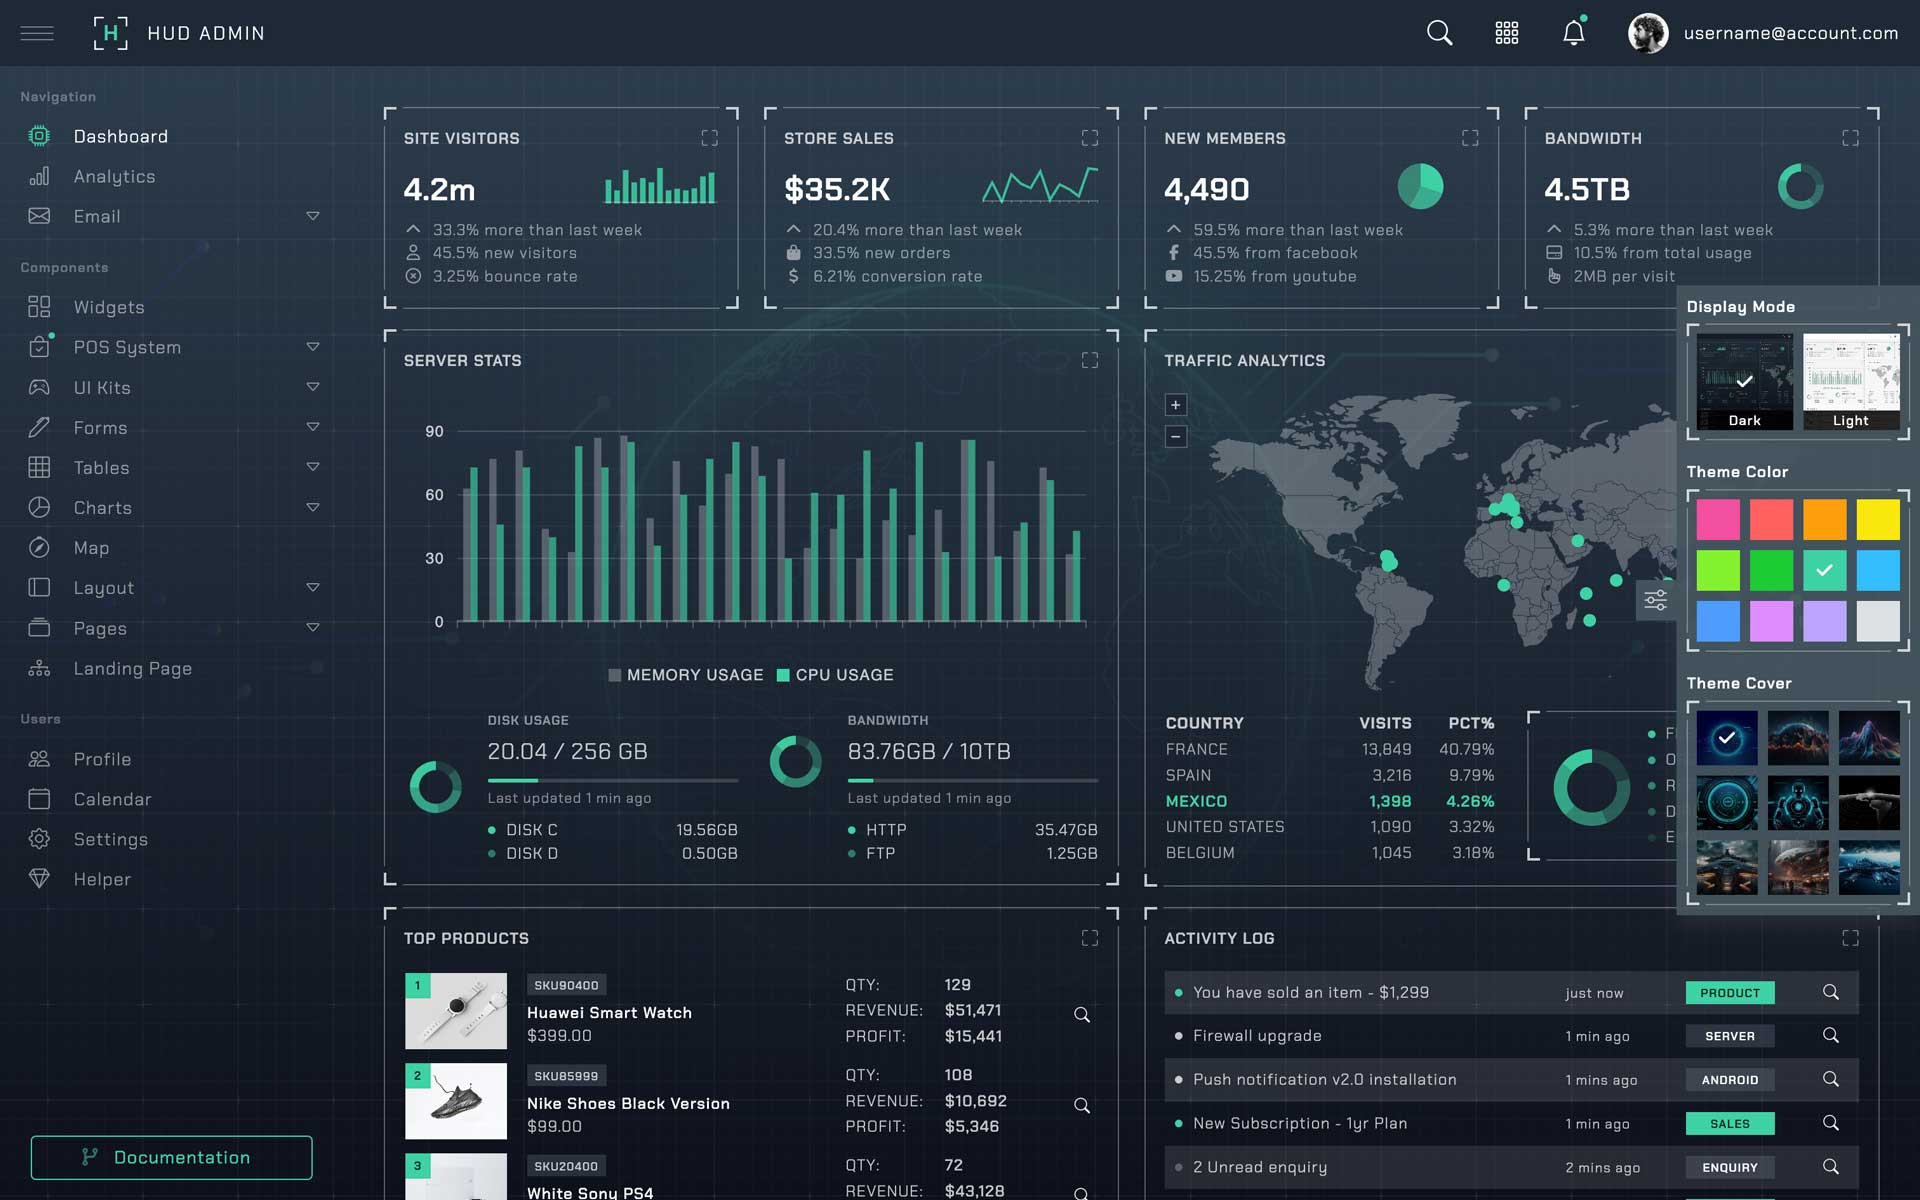Zoom out on the traffic map

[1176, 436]
